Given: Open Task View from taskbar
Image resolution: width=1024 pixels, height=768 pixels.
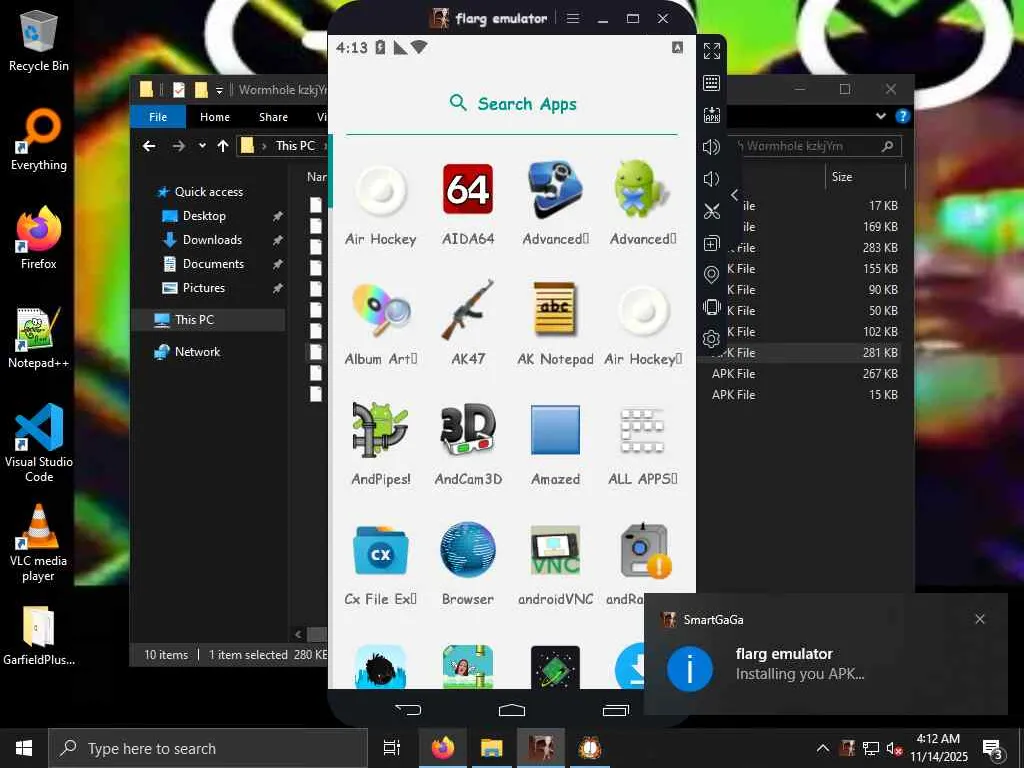Looking at the screenshot, I should [392, 748].
